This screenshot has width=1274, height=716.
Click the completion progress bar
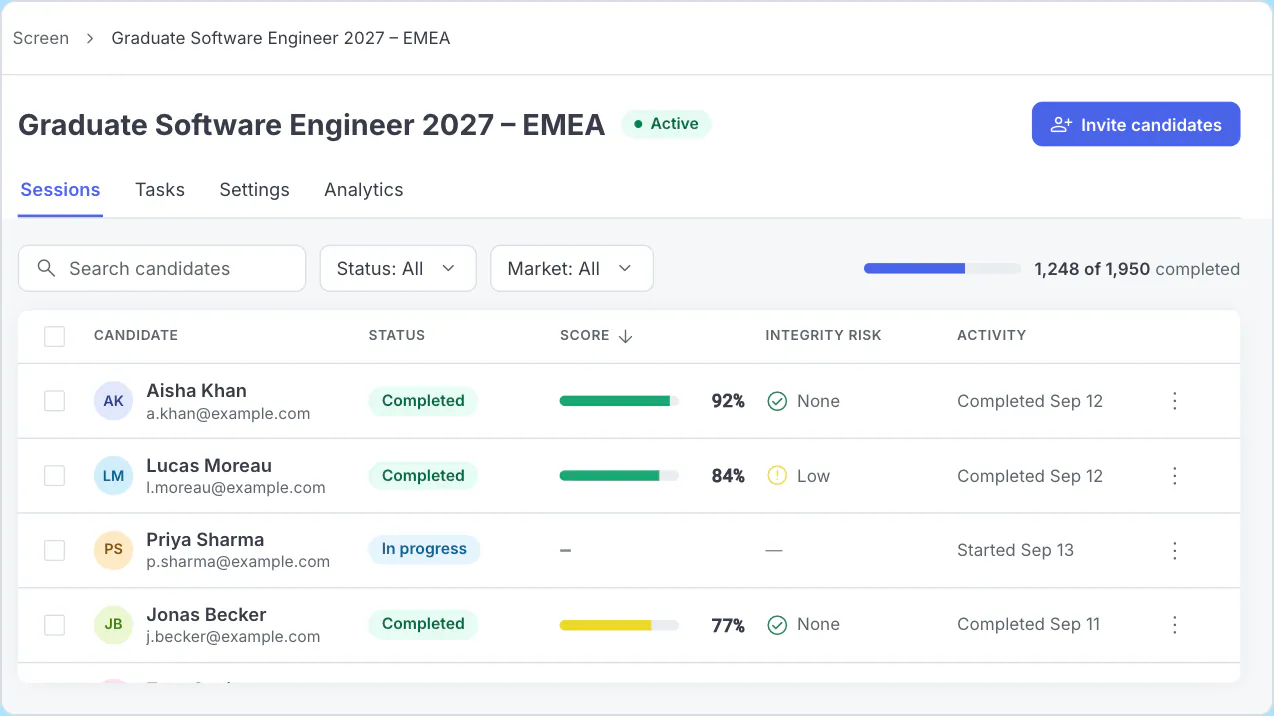942,268
